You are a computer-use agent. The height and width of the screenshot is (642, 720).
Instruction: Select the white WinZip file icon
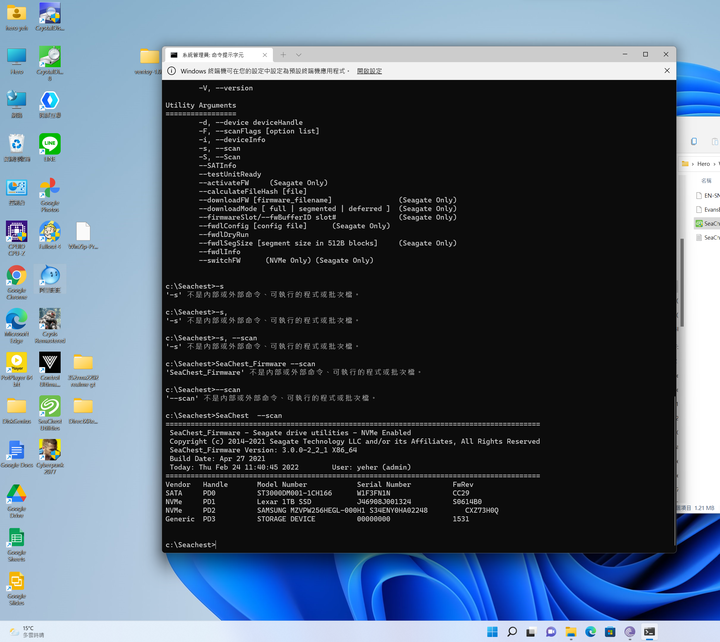pos(83,235)
